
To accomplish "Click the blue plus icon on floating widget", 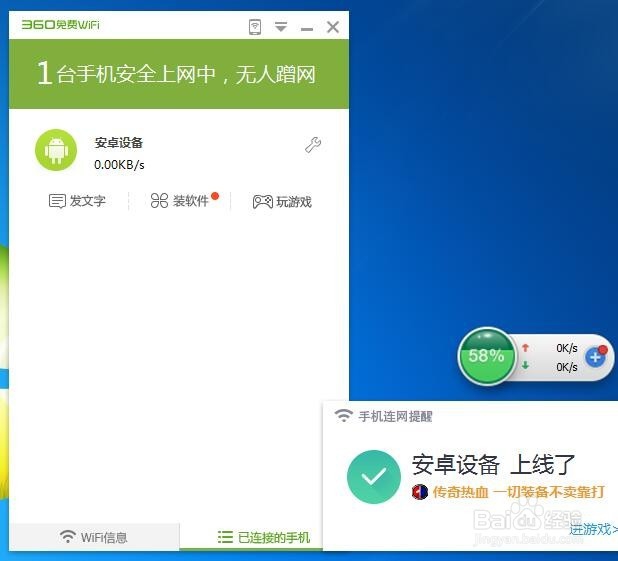I will (596, 357).
